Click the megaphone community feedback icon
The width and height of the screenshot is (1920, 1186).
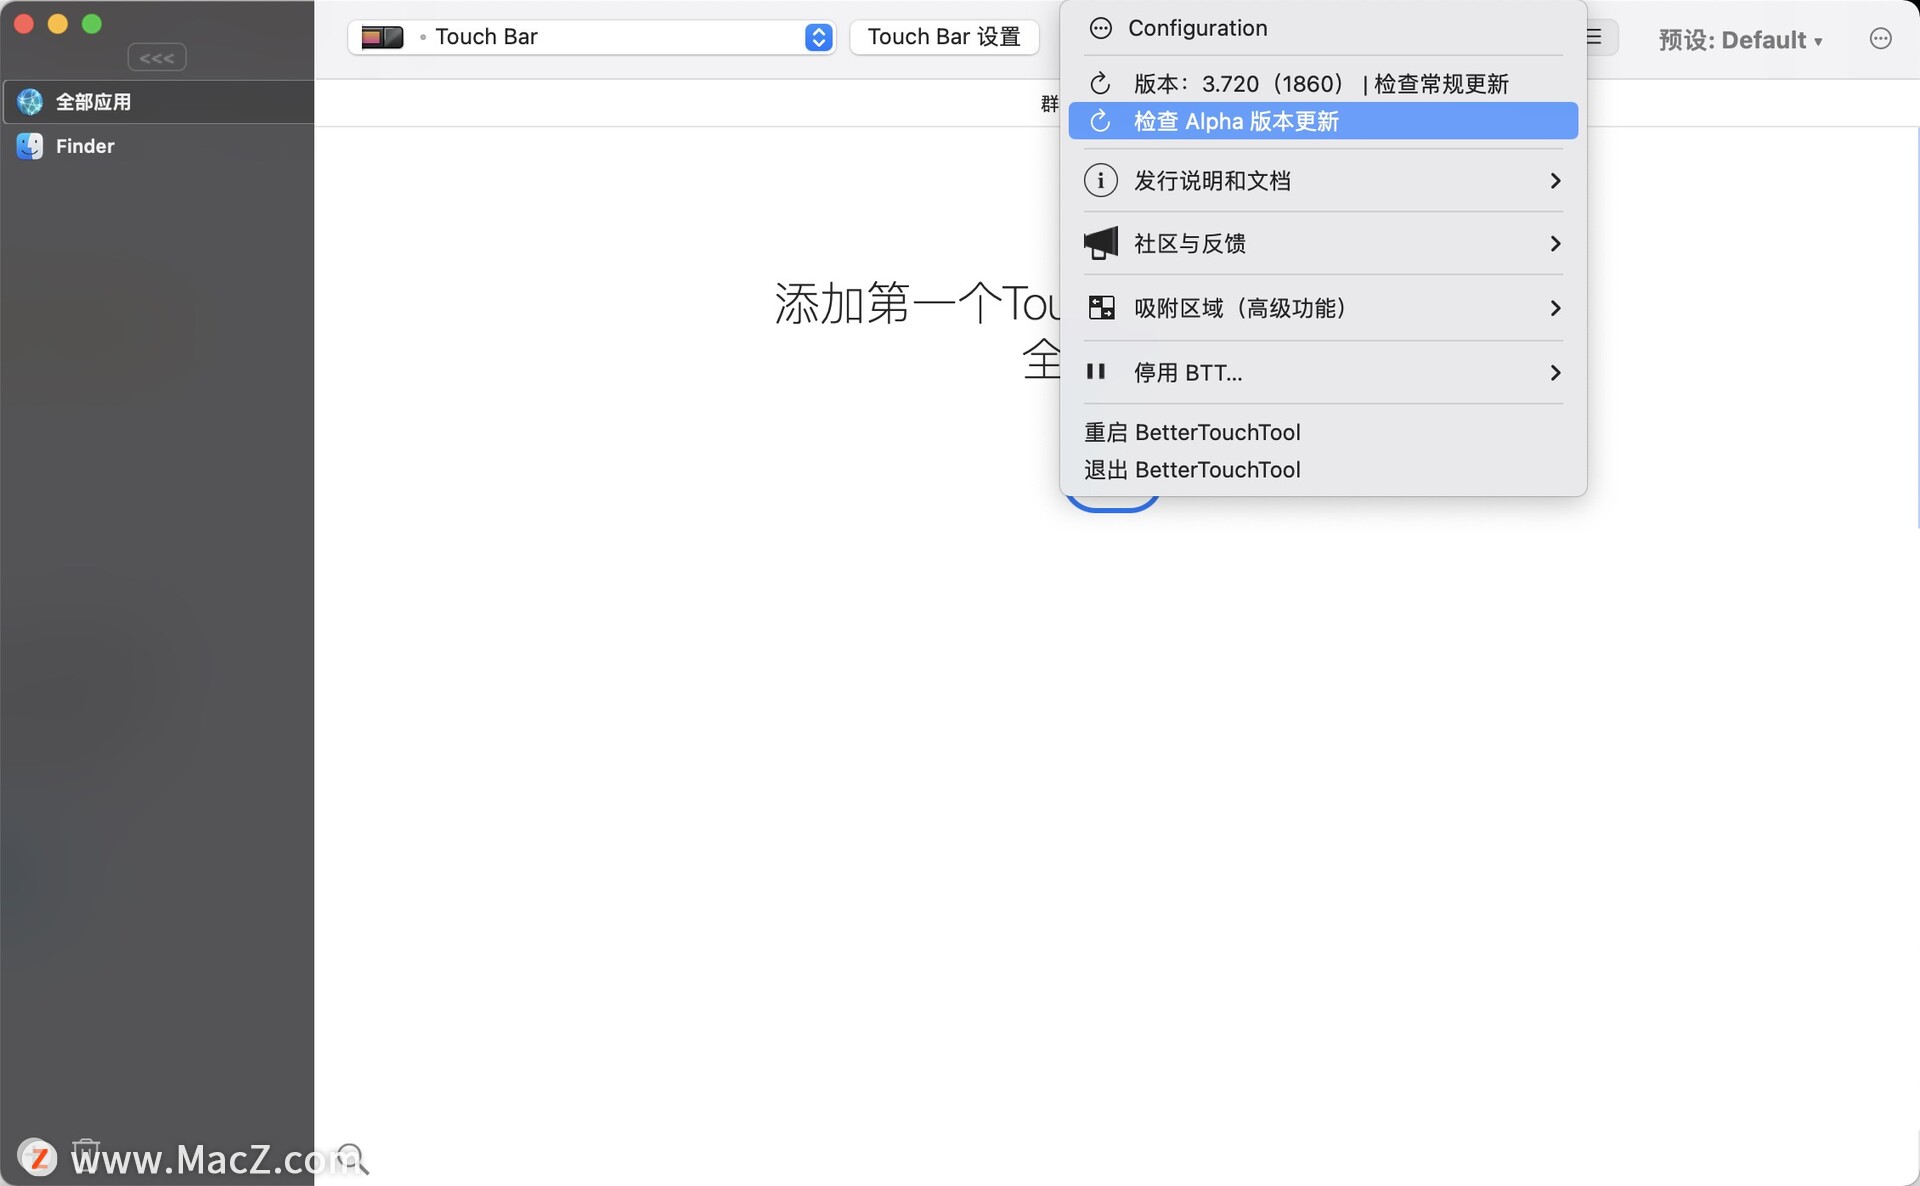click(1100, 243)
